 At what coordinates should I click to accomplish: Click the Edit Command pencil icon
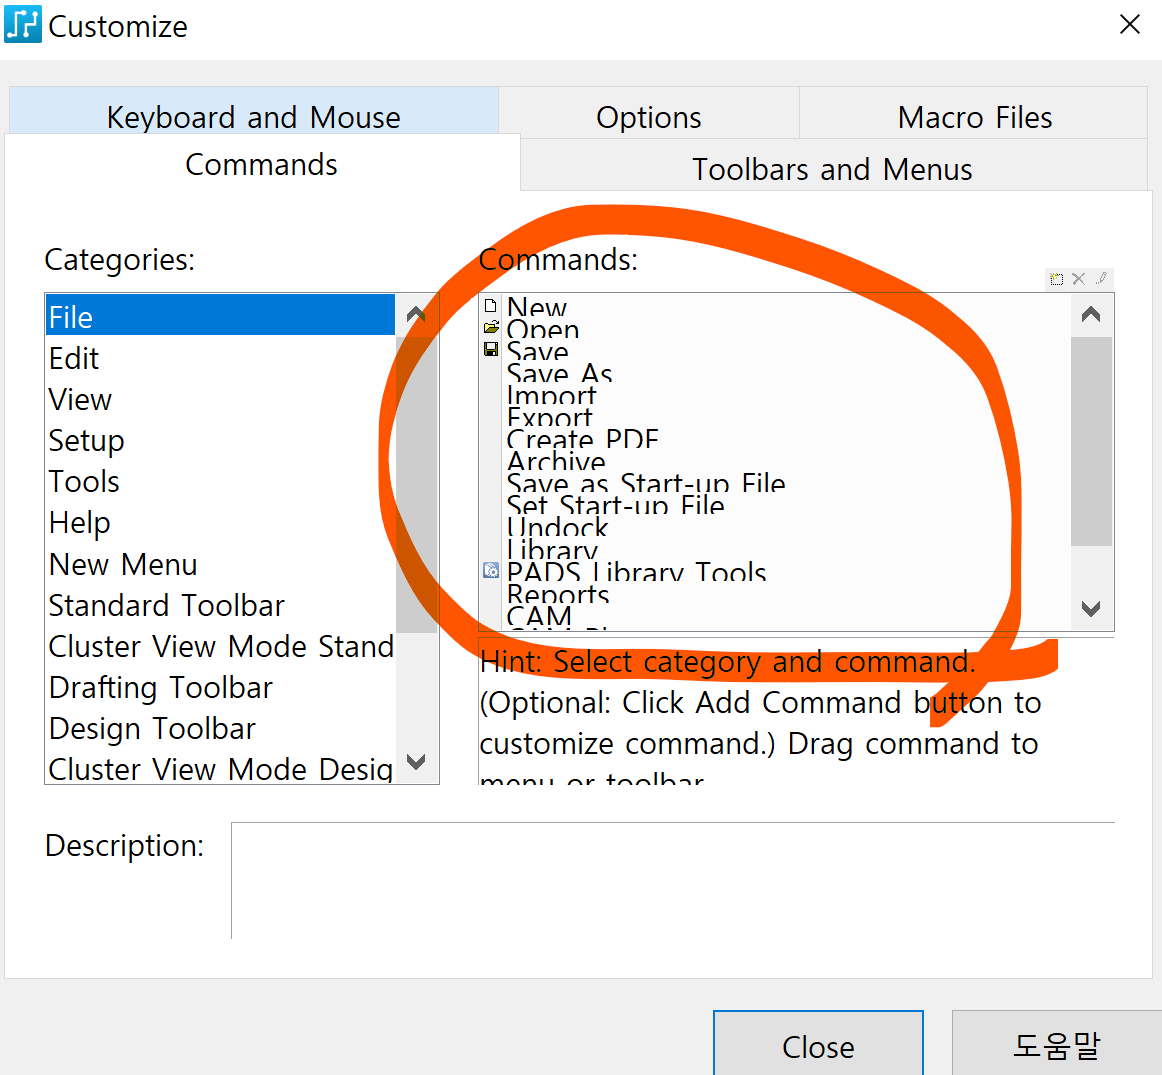tap(1101, 279)
